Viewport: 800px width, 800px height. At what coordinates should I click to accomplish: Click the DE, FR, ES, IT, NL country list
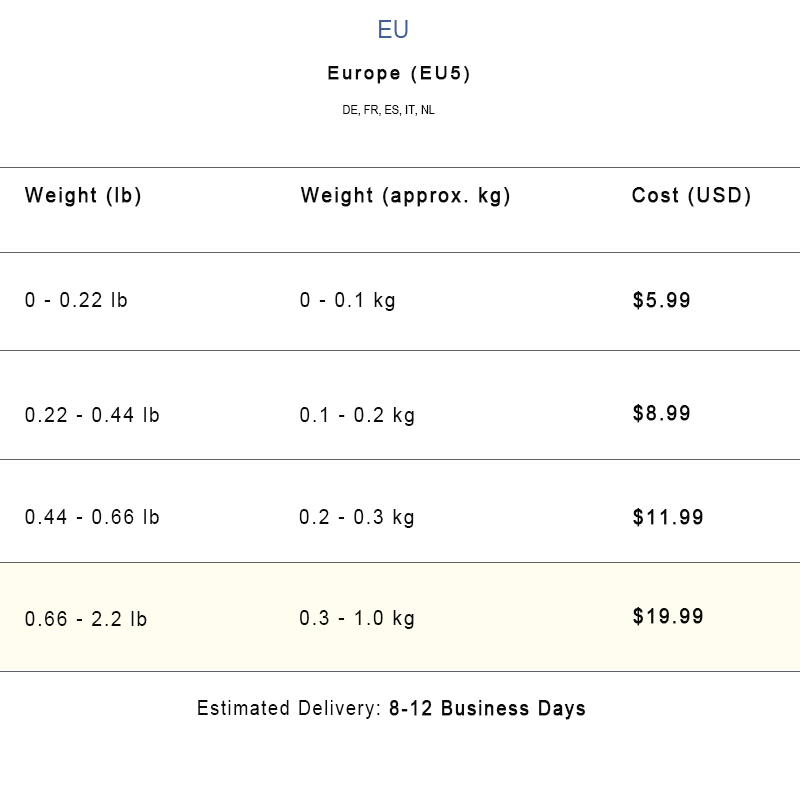click(388, 110)
